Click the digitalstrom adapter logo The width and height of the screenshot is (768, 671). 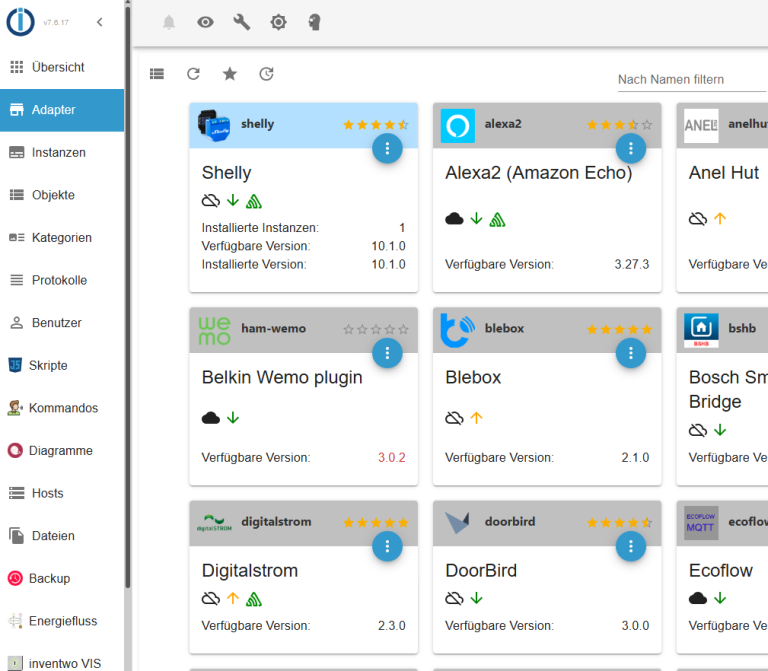pos(214,523)
